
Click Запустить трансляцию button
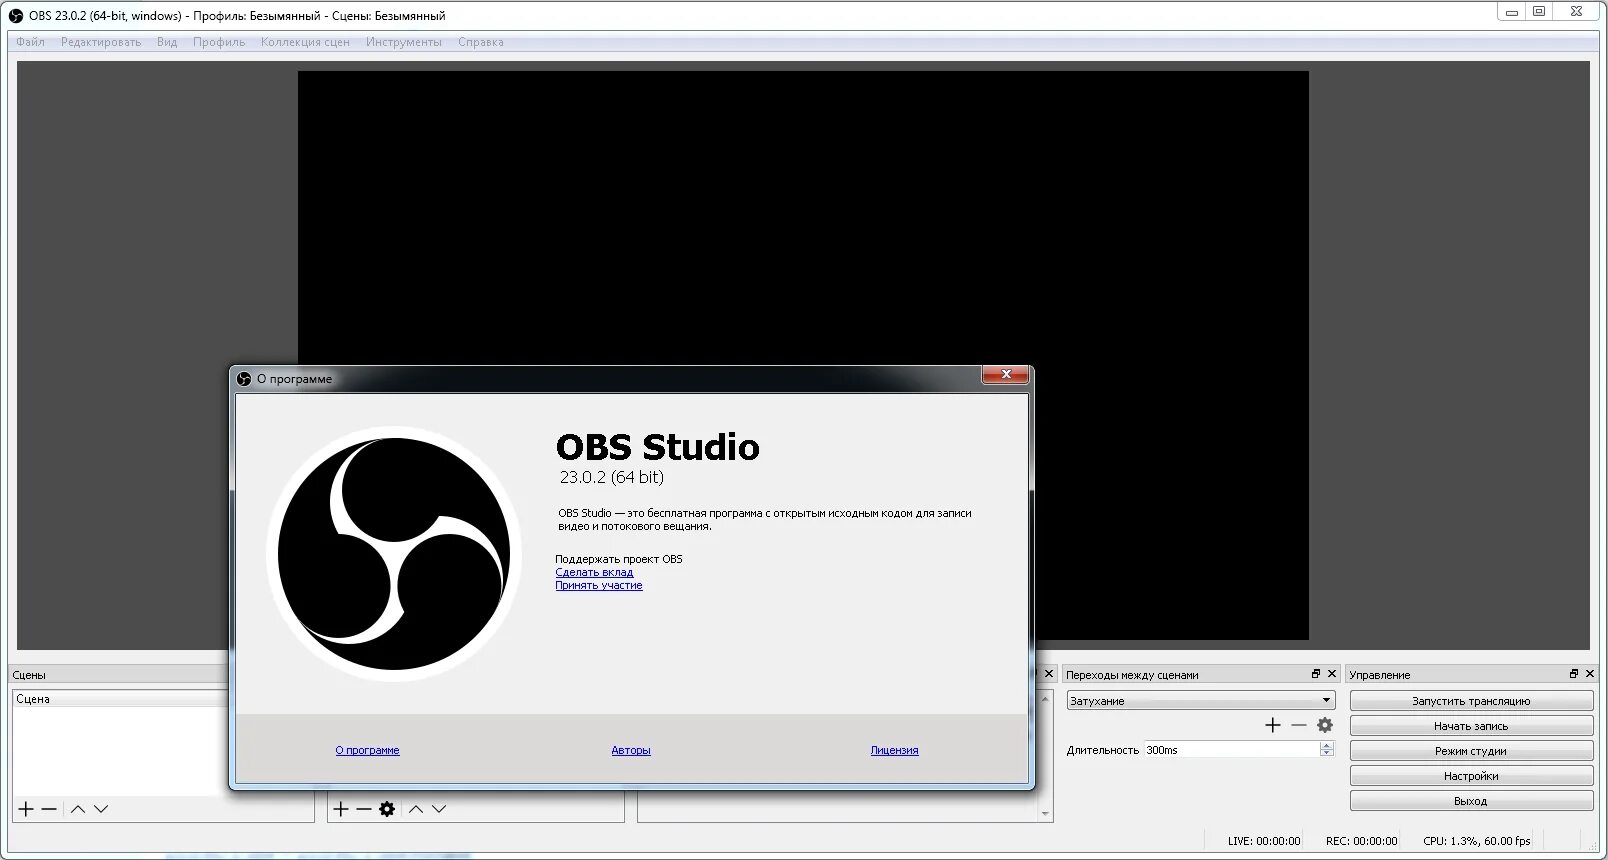[1471, 701]
